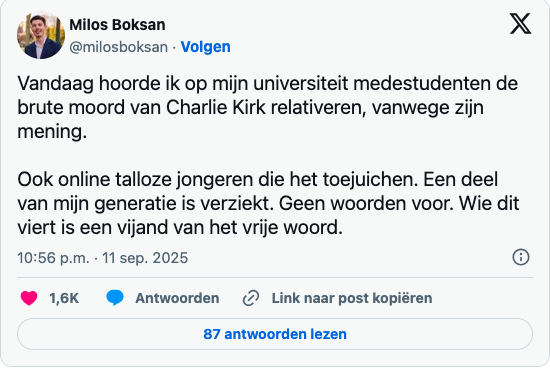
Task: Open the info circle icon
Action: coord(521,257)
